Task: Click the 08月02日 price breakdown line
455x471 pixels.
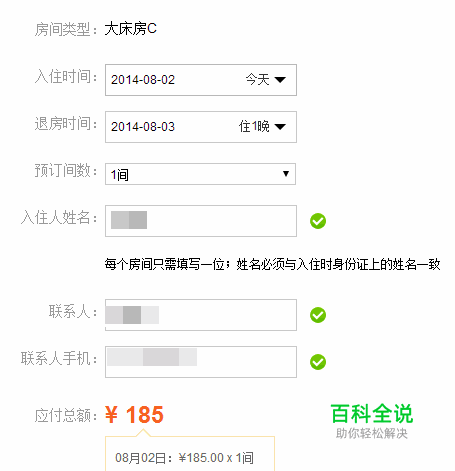Action: click(184, 458)
